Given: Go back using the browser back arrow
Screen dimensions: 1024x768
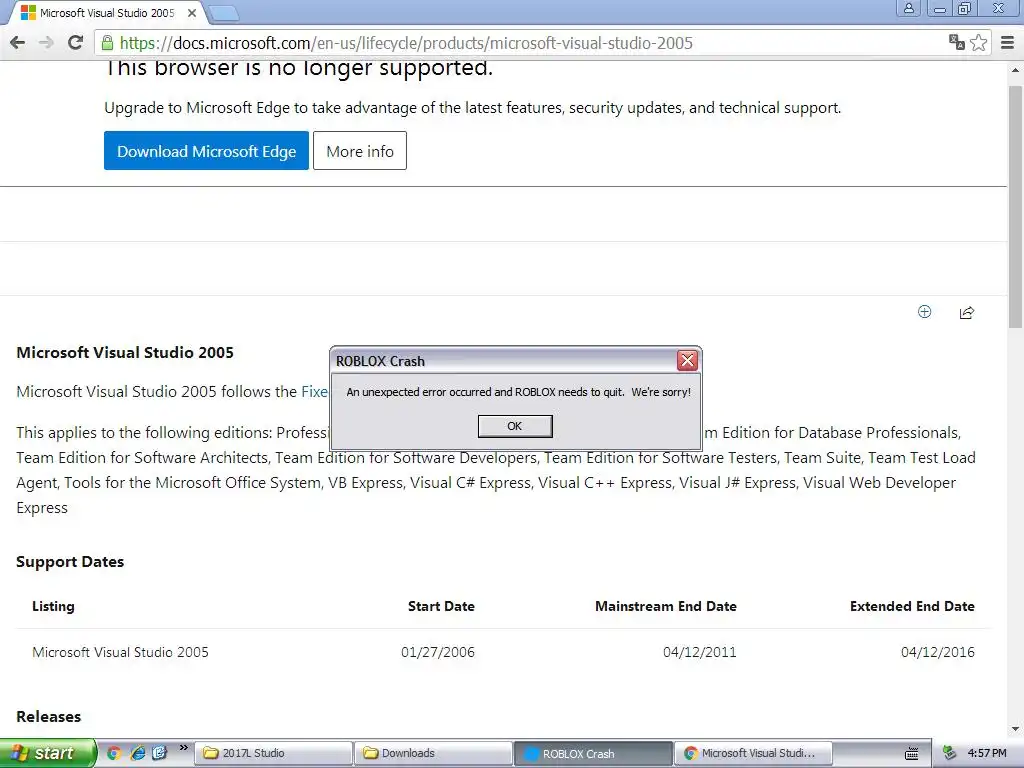Looking at the screenshot, I should (18, 43).
